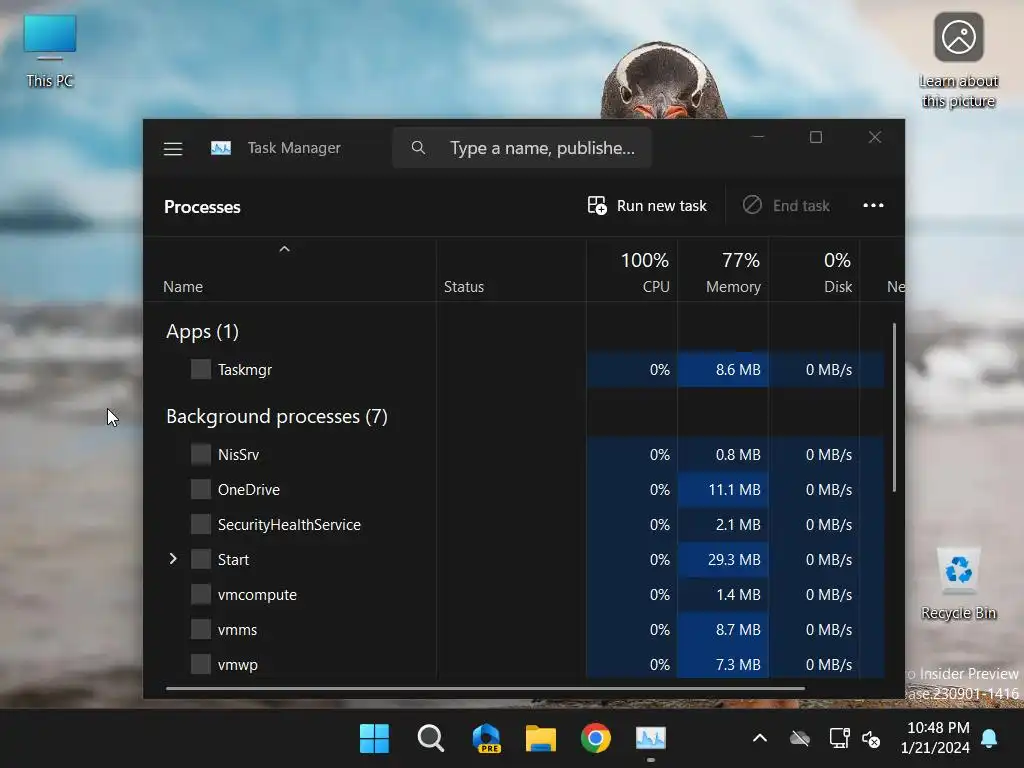Image resolution: width=1024 pixels, height=768 pixels.
Task: Select the NisSrv process name
Action: [x=238, y=455]
